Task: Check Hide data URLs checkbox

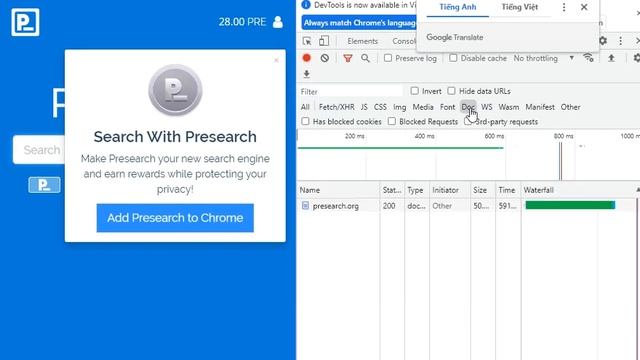Action: coord(451,91)
